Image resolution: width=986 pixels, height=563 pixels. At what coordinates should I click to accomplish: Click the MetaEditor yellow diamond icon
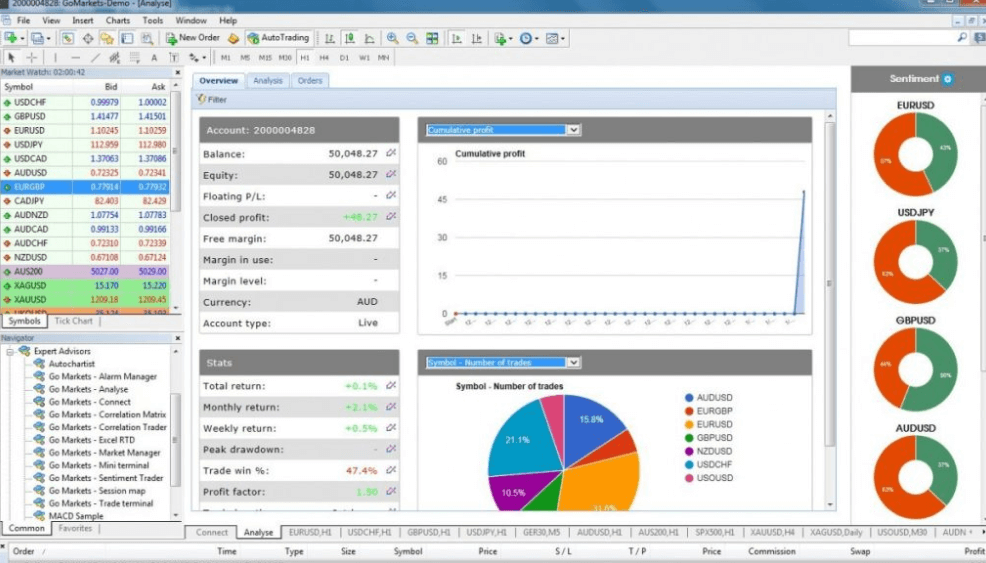[x=233, y=38]
